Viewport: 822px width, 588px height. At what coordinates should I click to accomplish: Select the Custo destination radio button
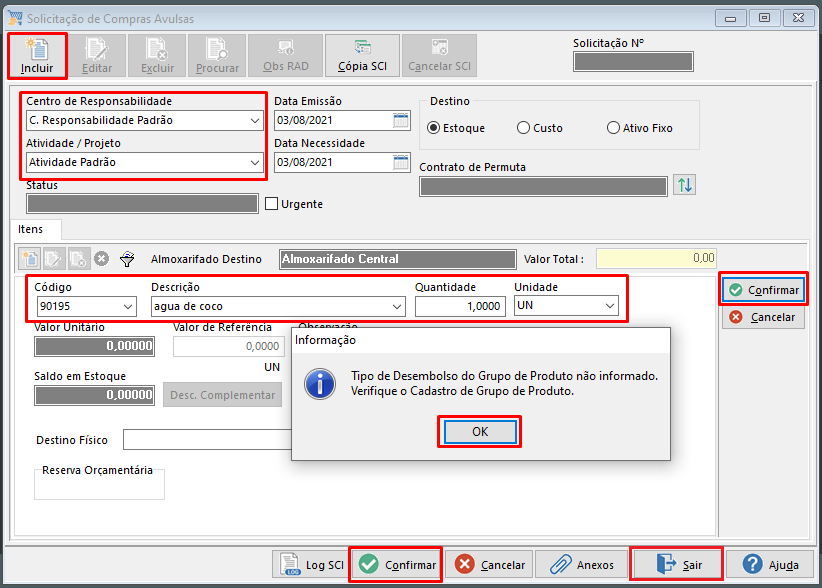tap(523, 128)
